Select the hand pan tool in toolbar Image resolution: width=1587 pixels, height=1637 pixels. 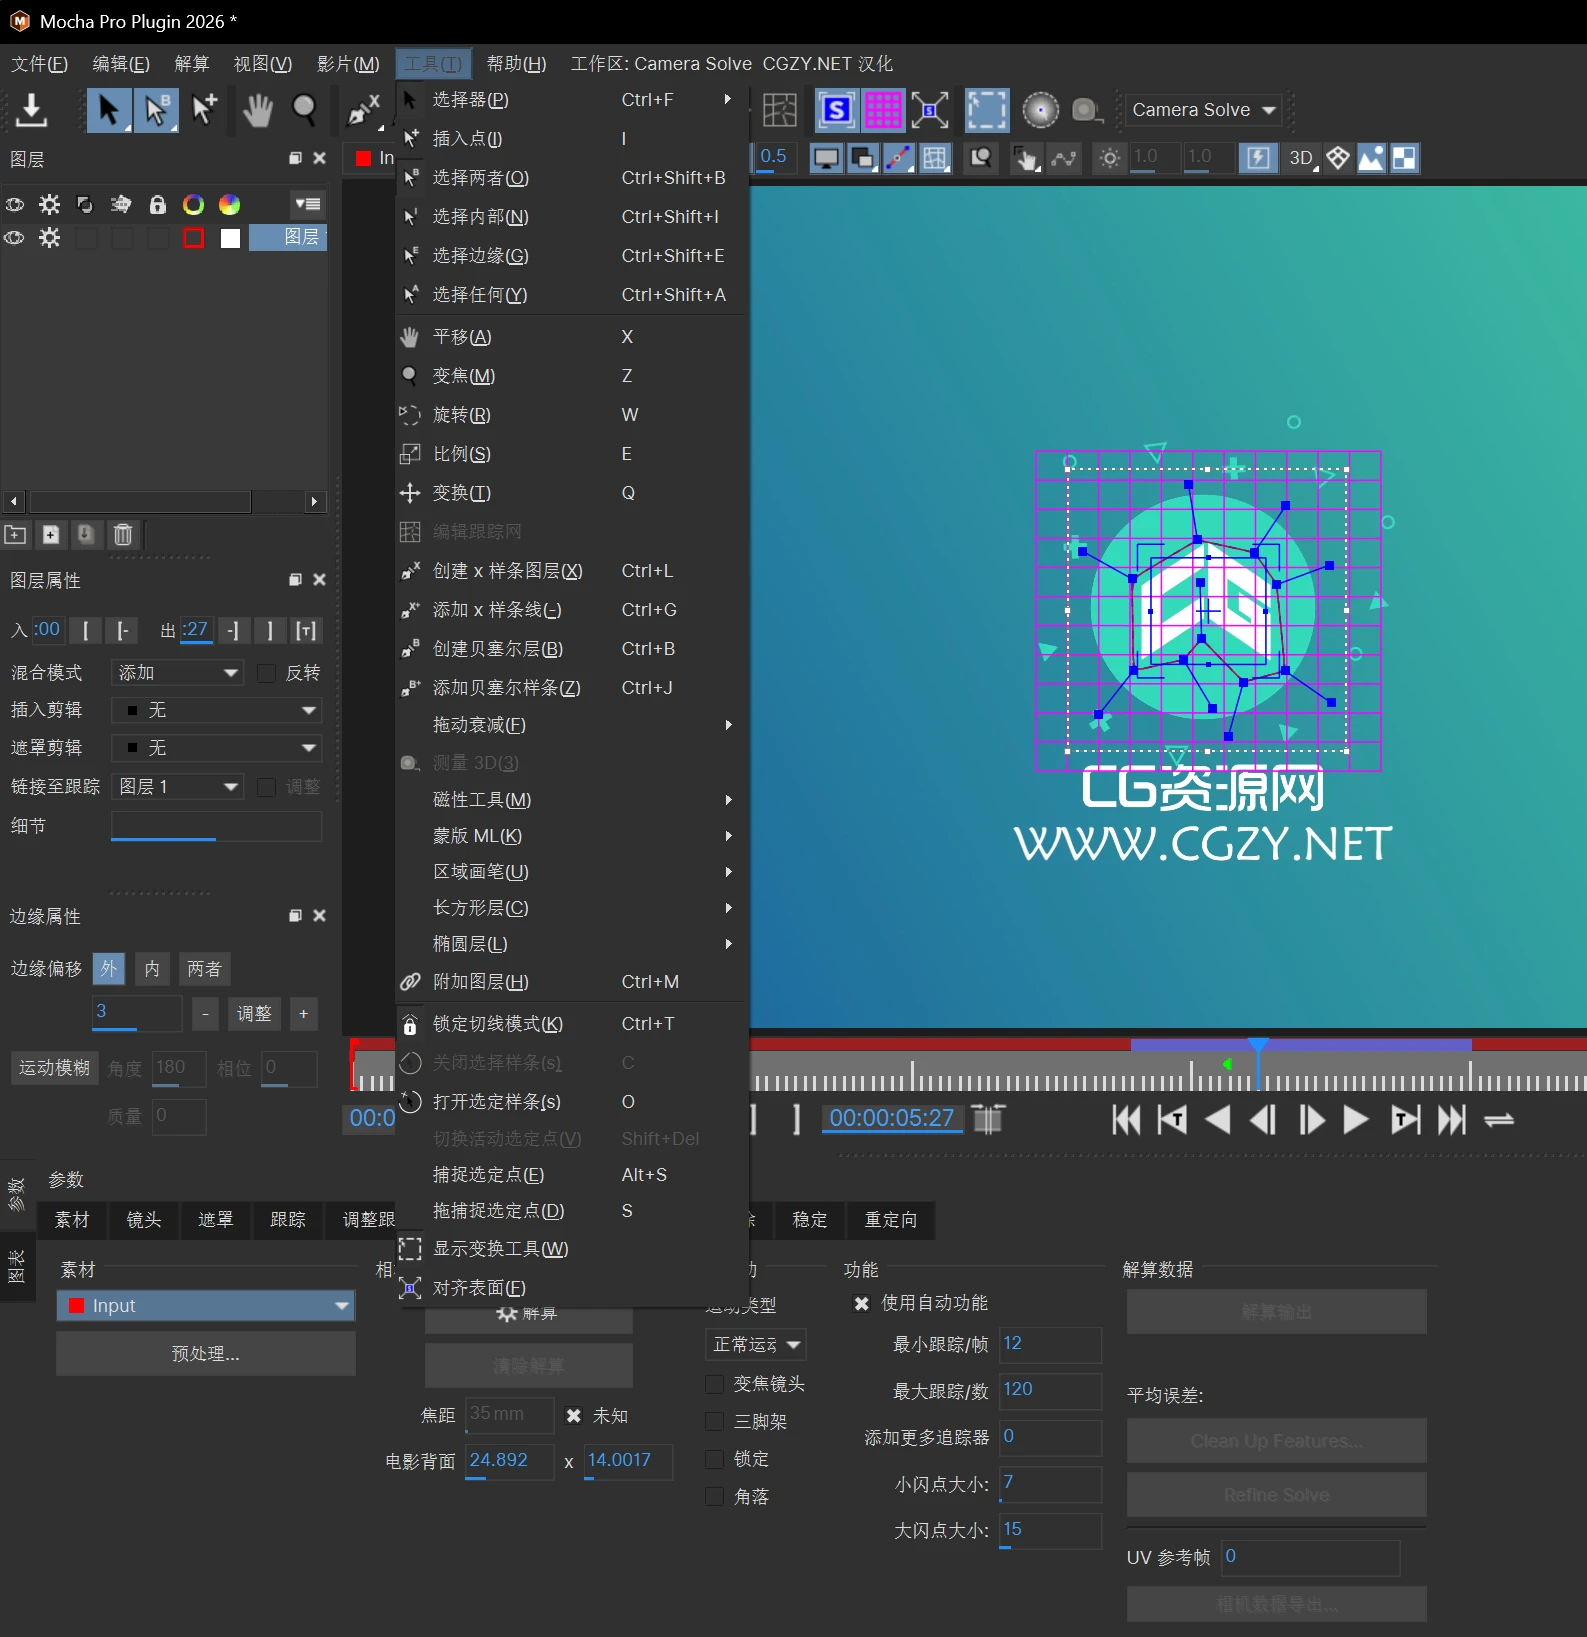[257, 110]
